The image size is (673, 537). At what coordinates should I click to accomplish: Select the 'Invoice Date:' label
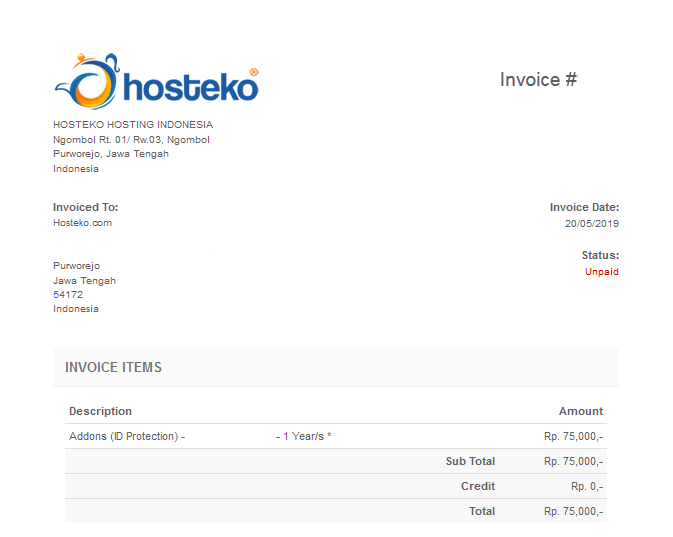[584, 207]
